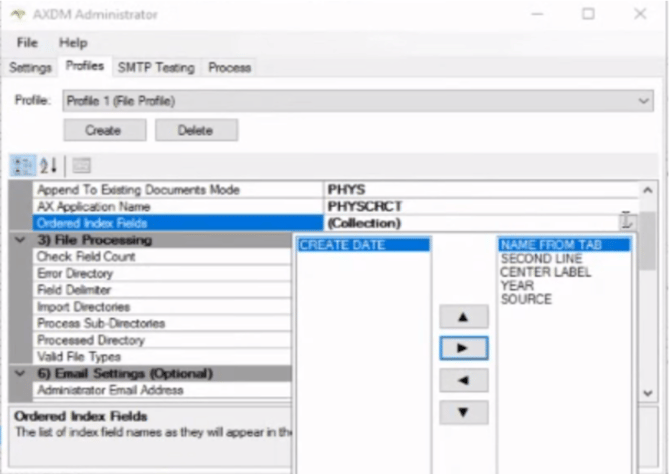The width and height of the screenshot is (670, 474).
Task: Click the Alphabetical sort toolbar icon
Action: click(x=49, y=166)
